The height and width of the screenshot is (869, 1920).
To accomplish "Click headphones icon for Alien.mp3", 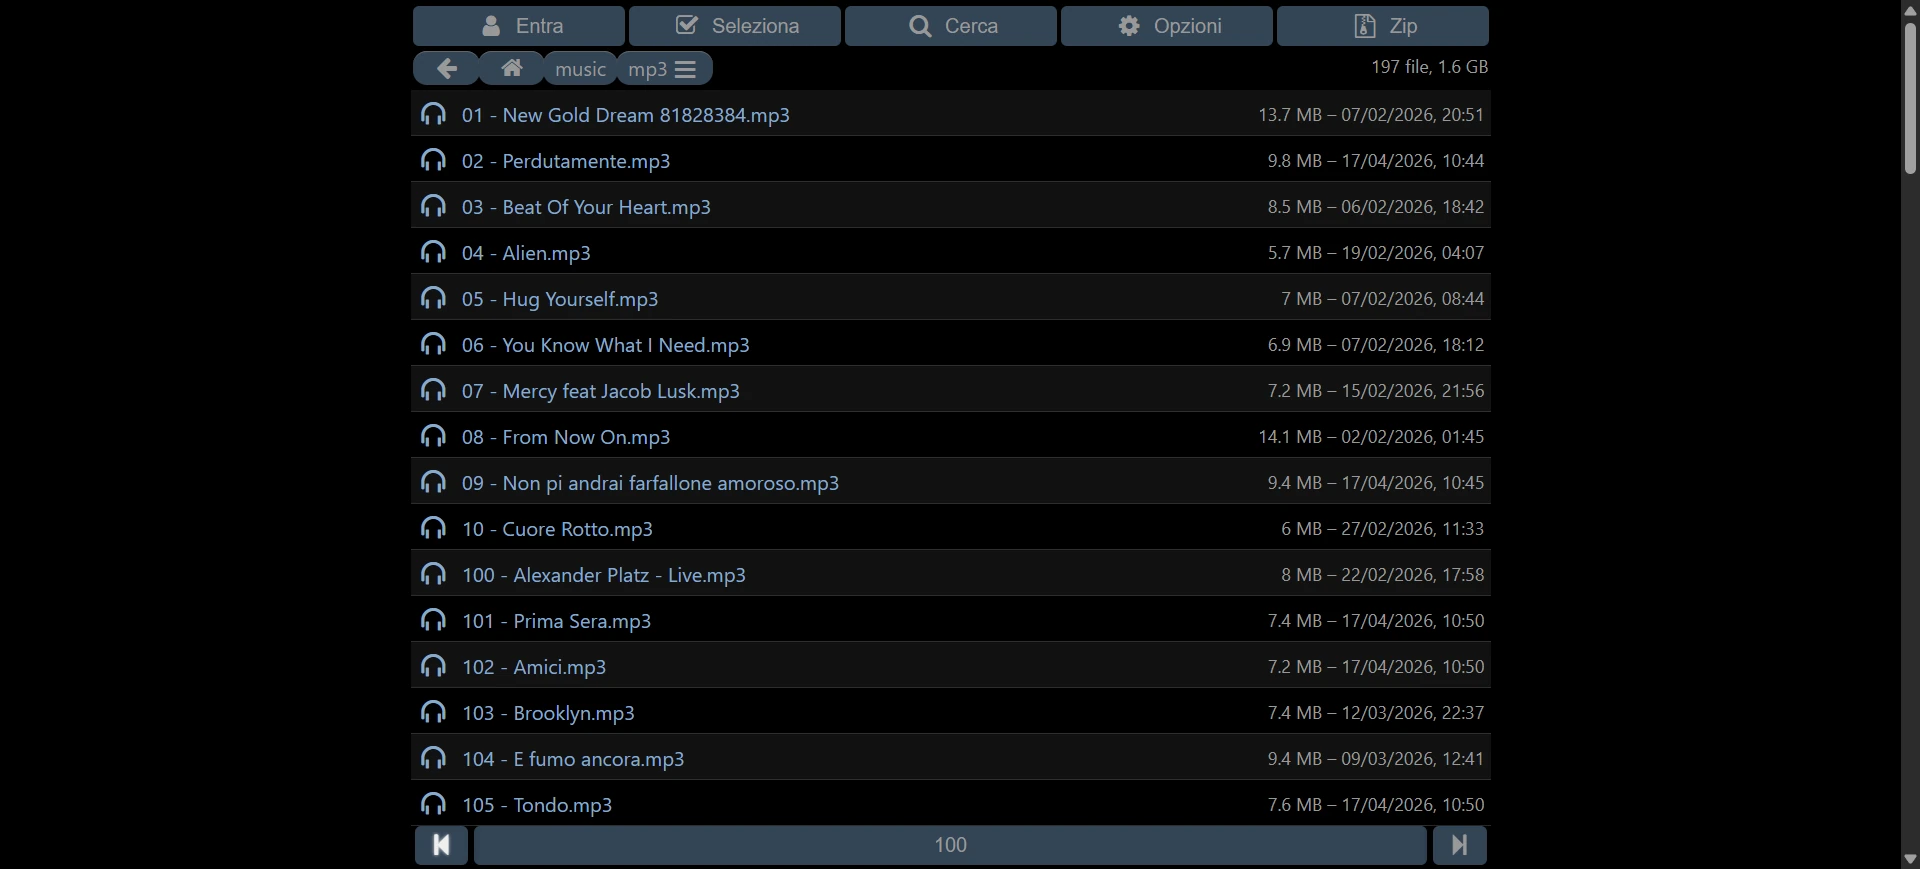I will [433, 252].
